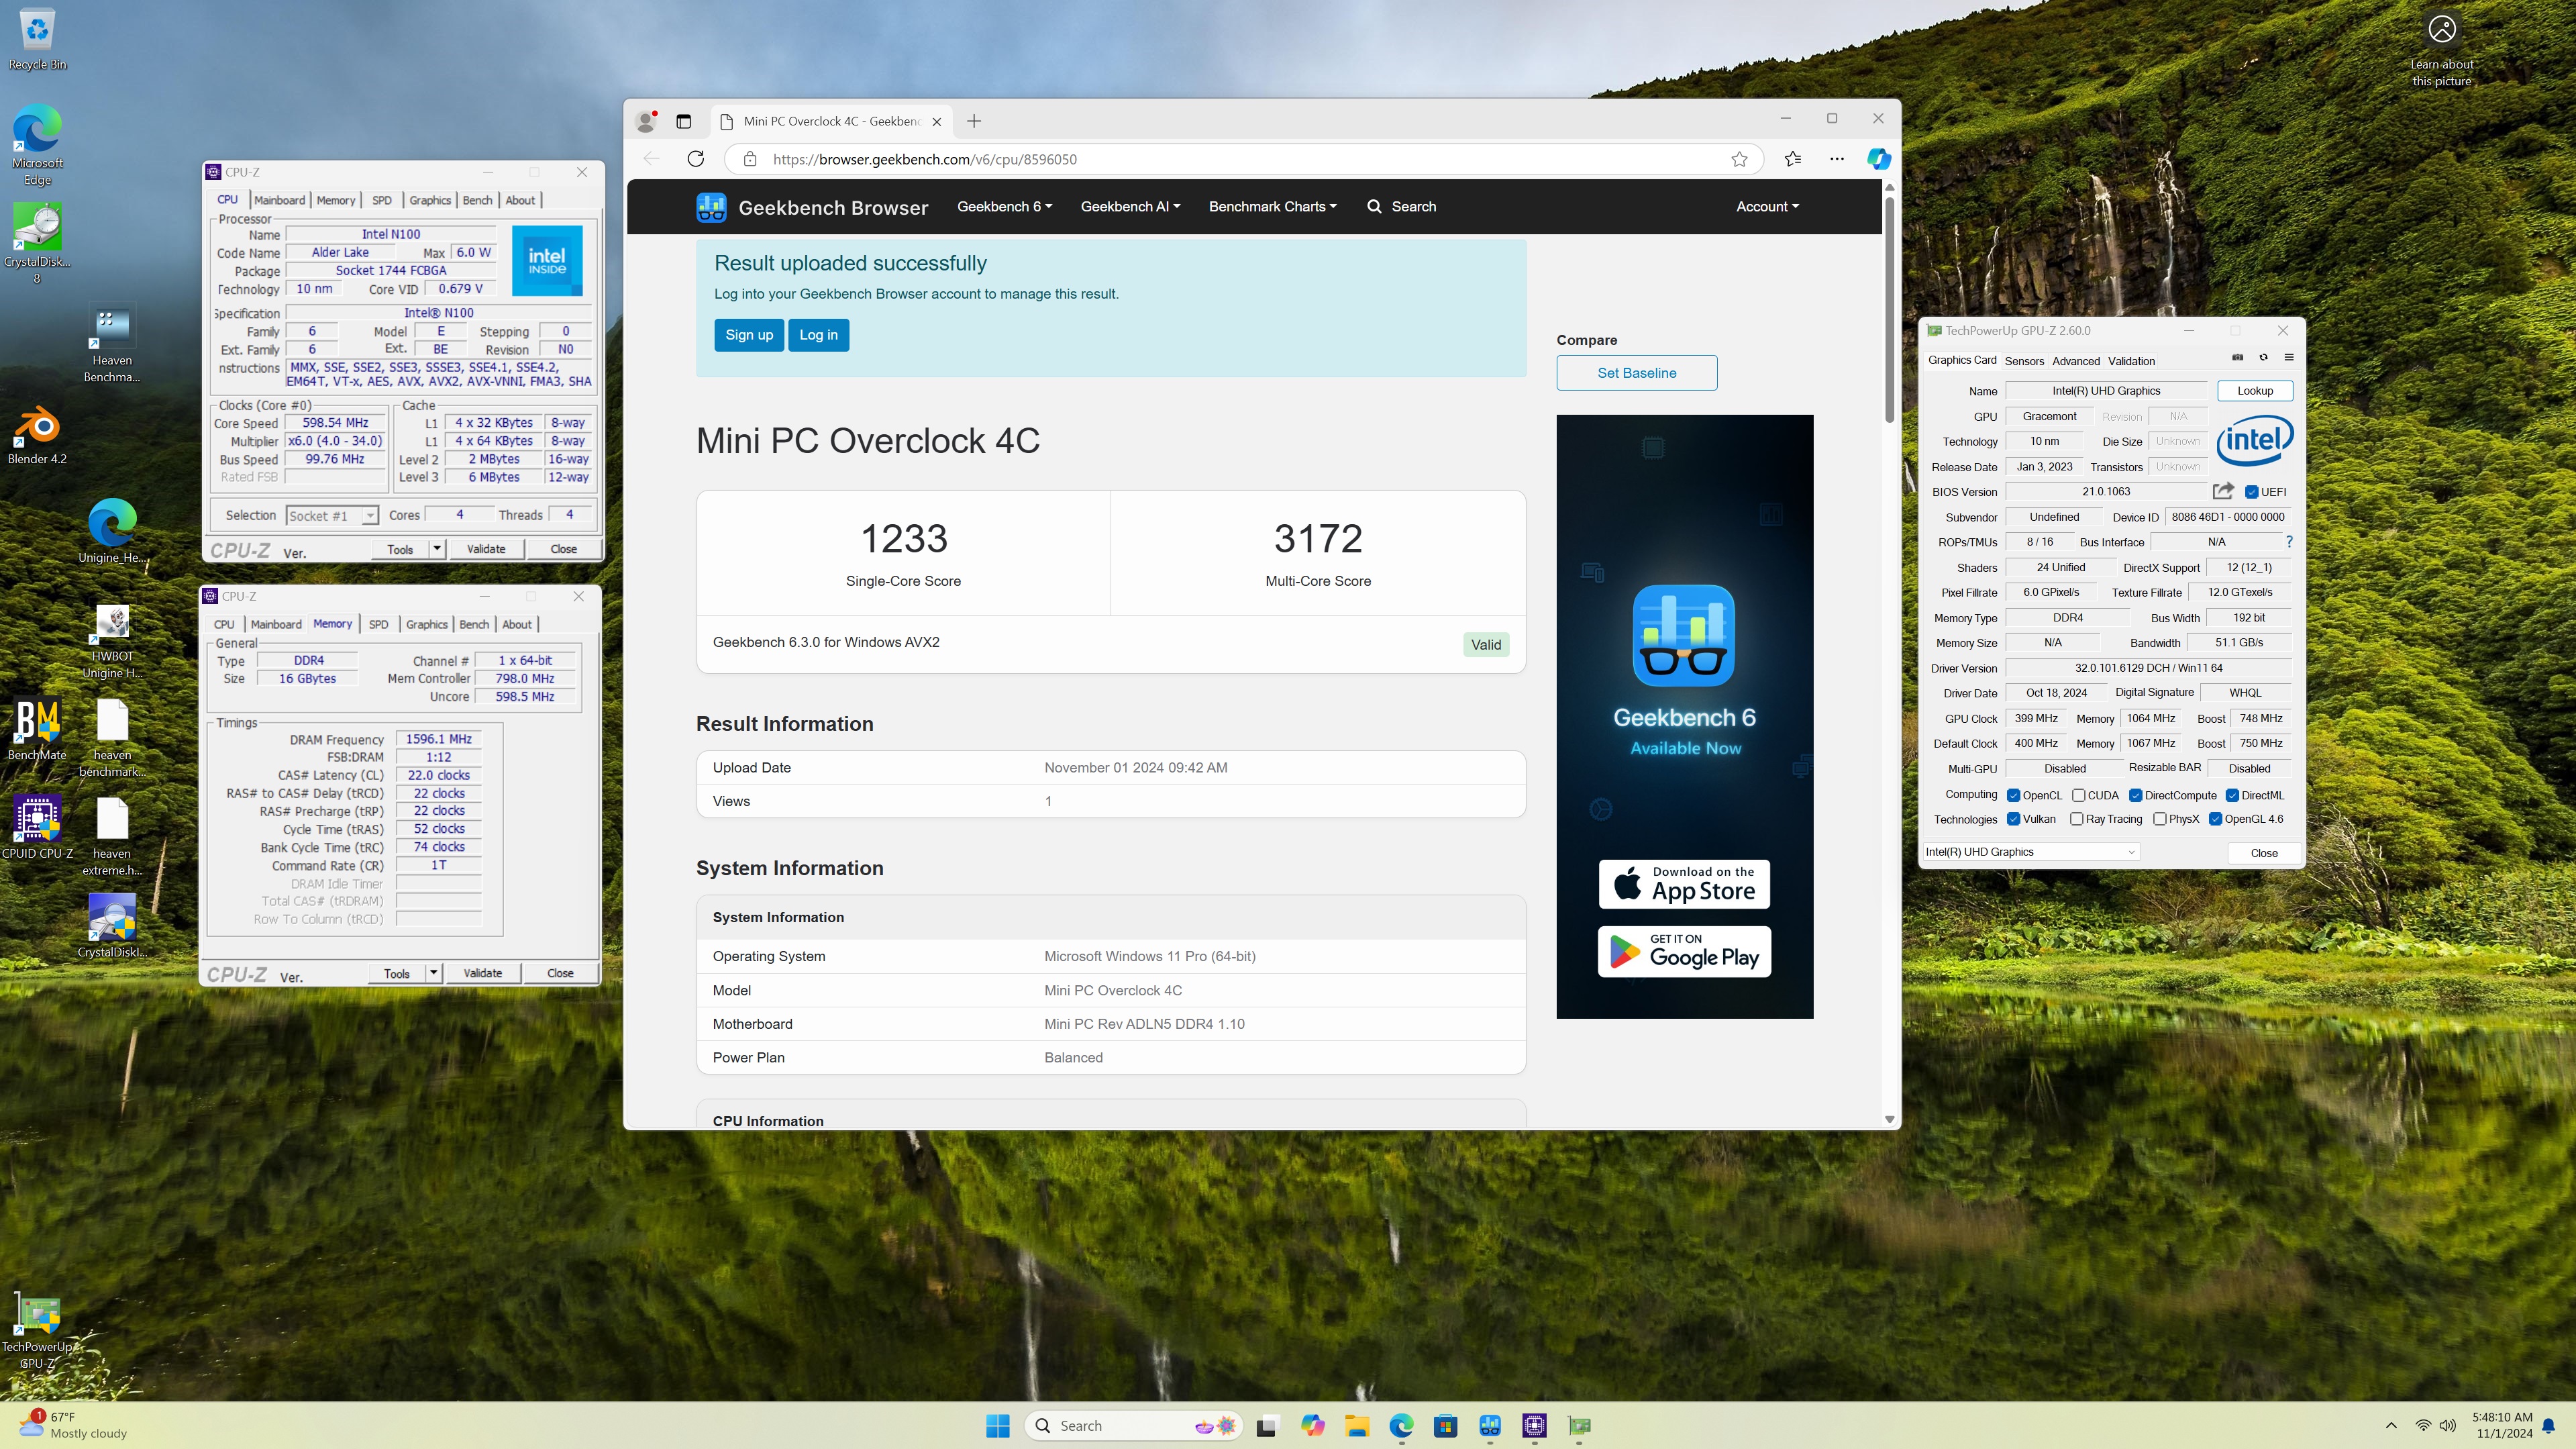2576x1449 pixels.
Task: Switch to Bench tab in bottom CPU-Z
Action: (474, 624)
